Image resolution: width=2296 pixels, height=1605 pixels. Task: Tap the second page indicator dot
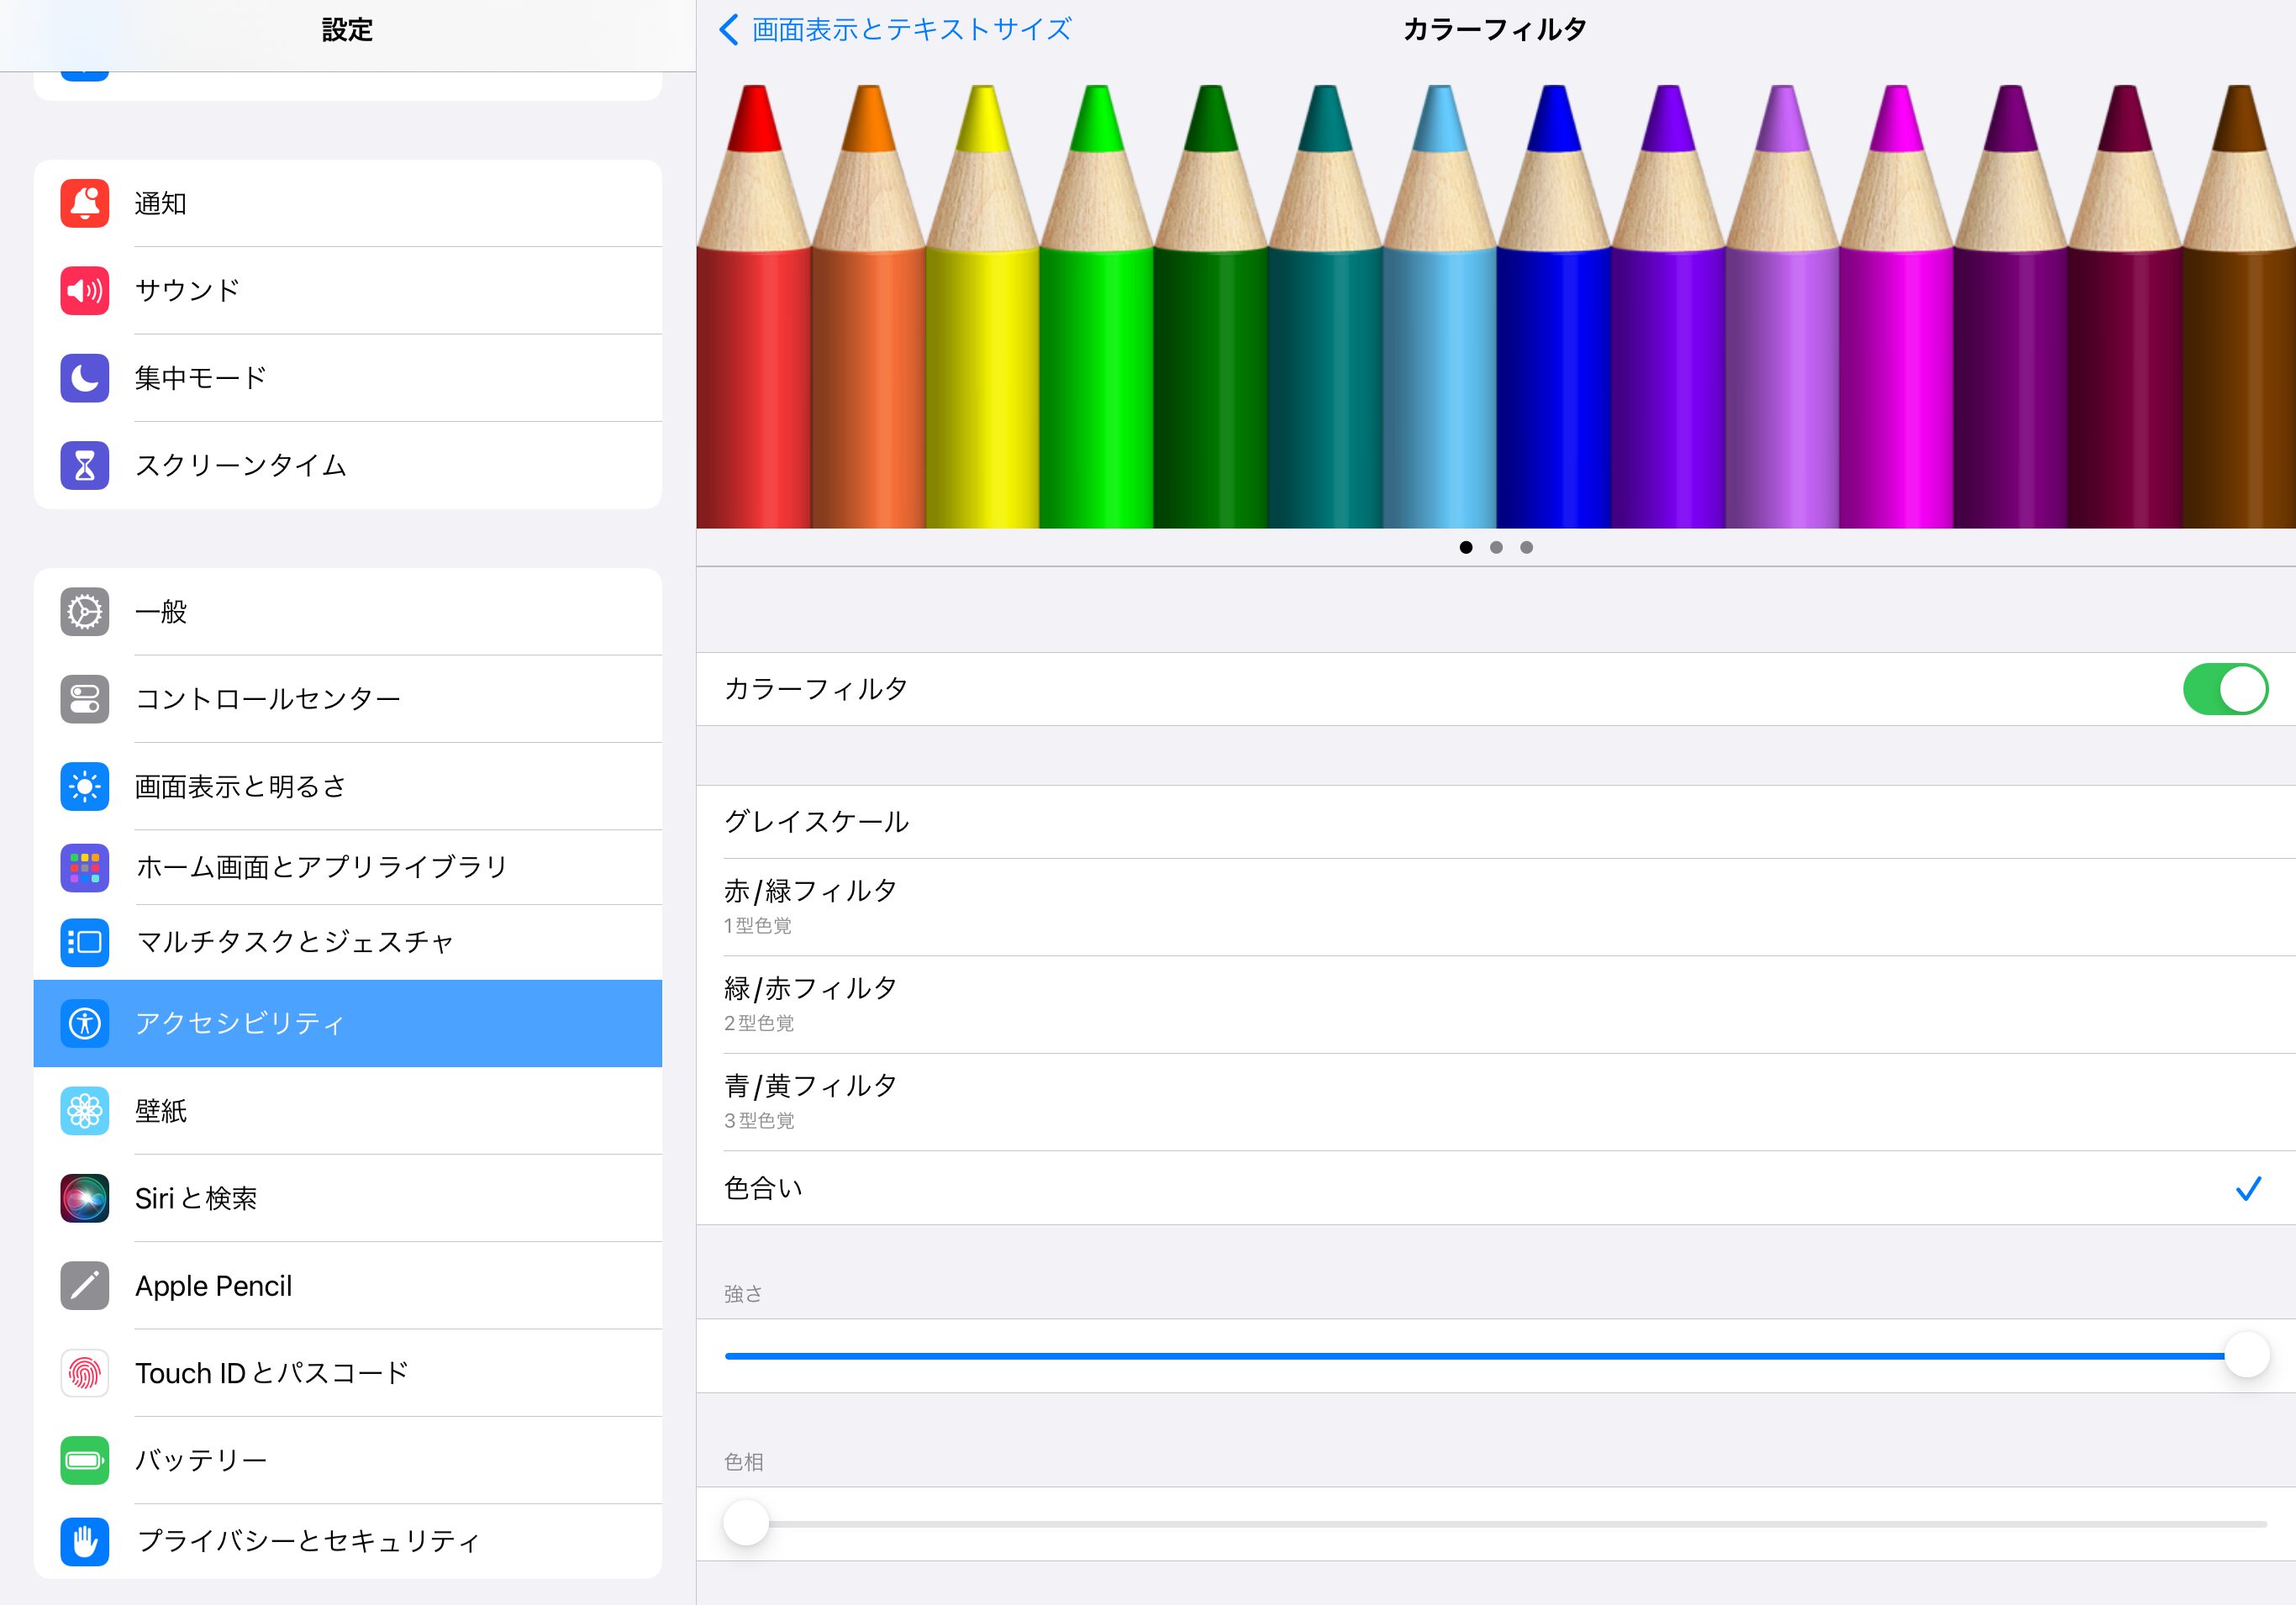[x=1496, y=547]
